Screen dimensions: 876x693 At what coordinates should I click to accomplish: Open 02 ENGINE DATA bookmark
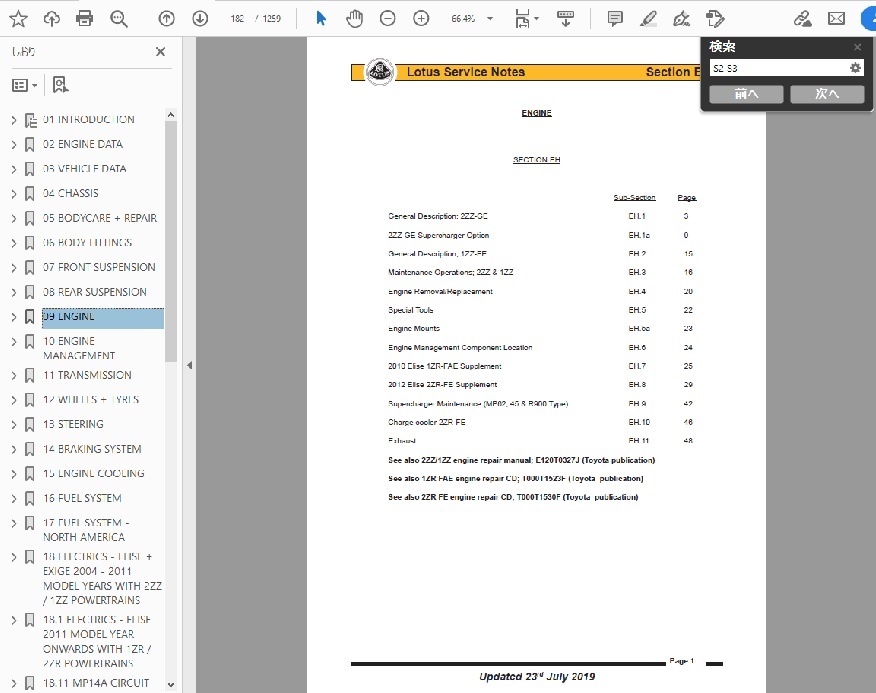click(83, 144)
